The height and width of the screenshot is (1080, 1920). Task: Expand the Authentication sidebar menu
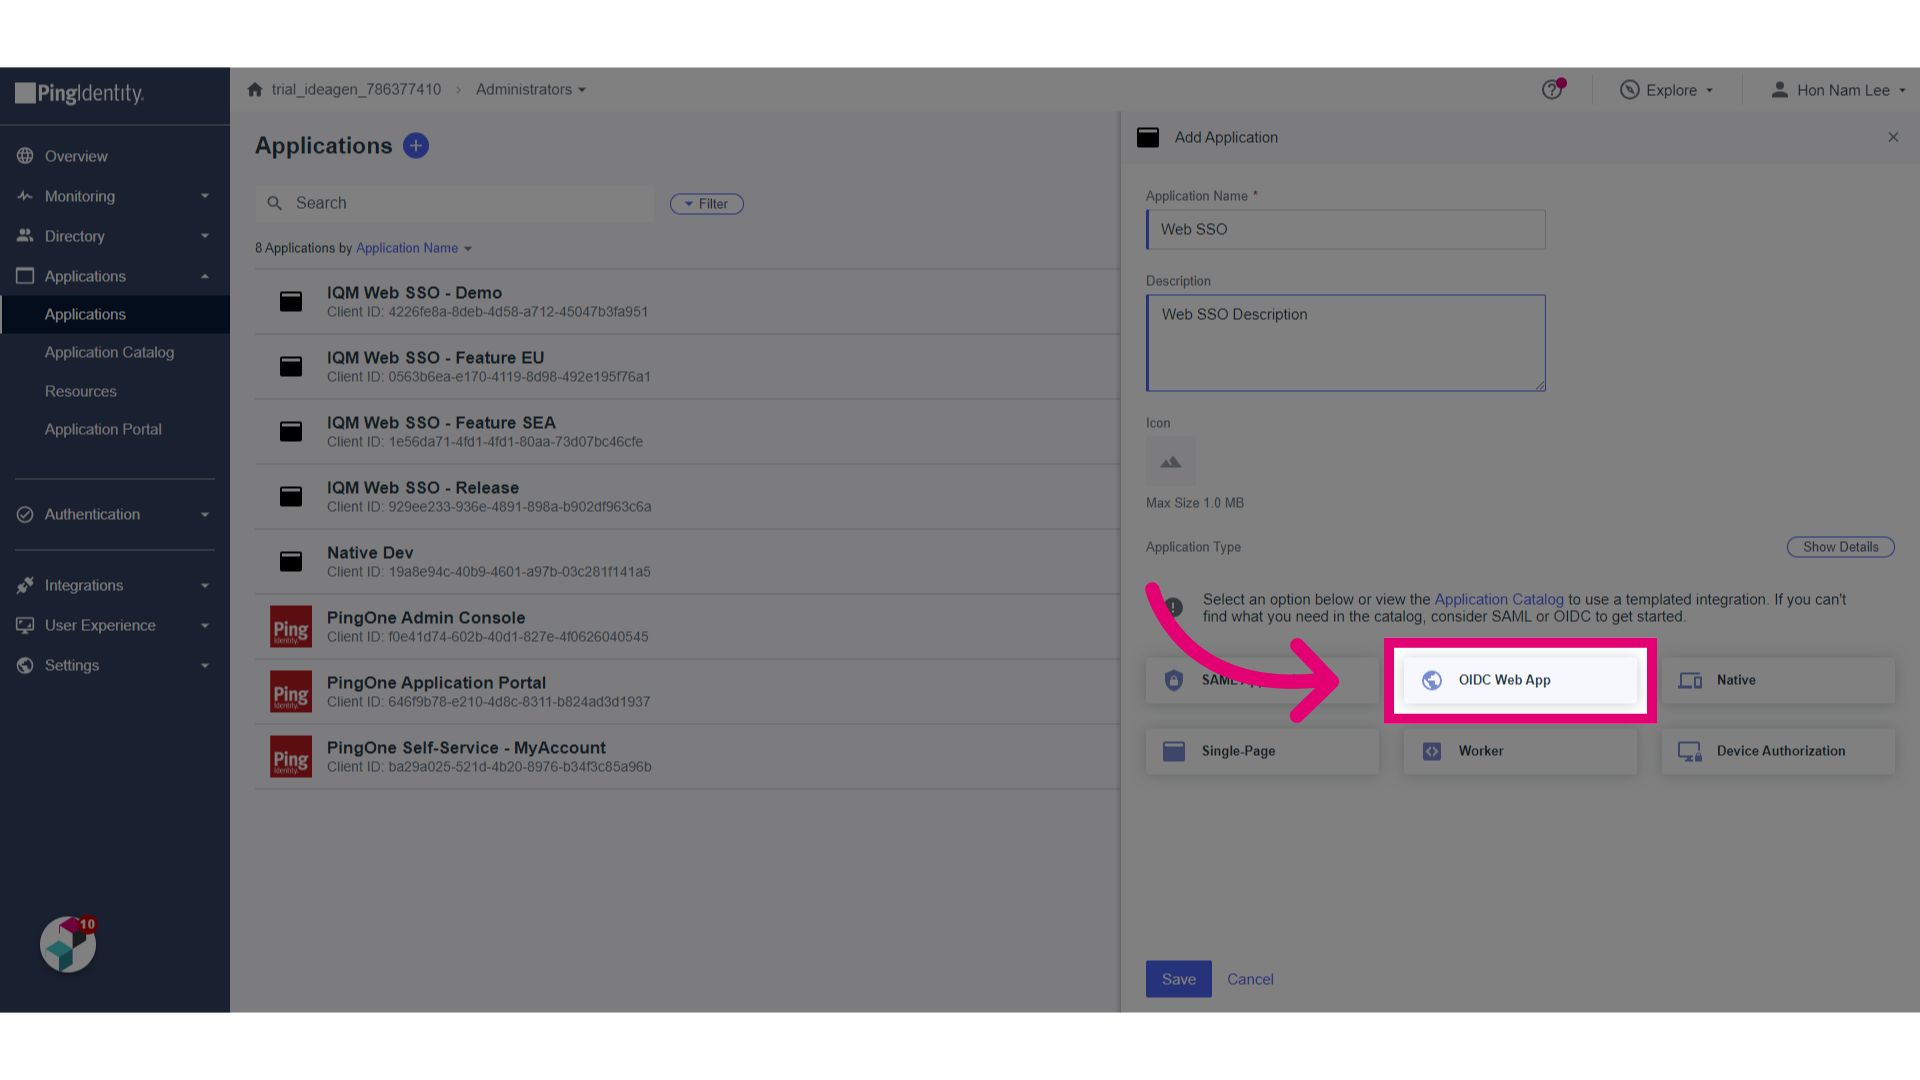(x=205, y=514)
